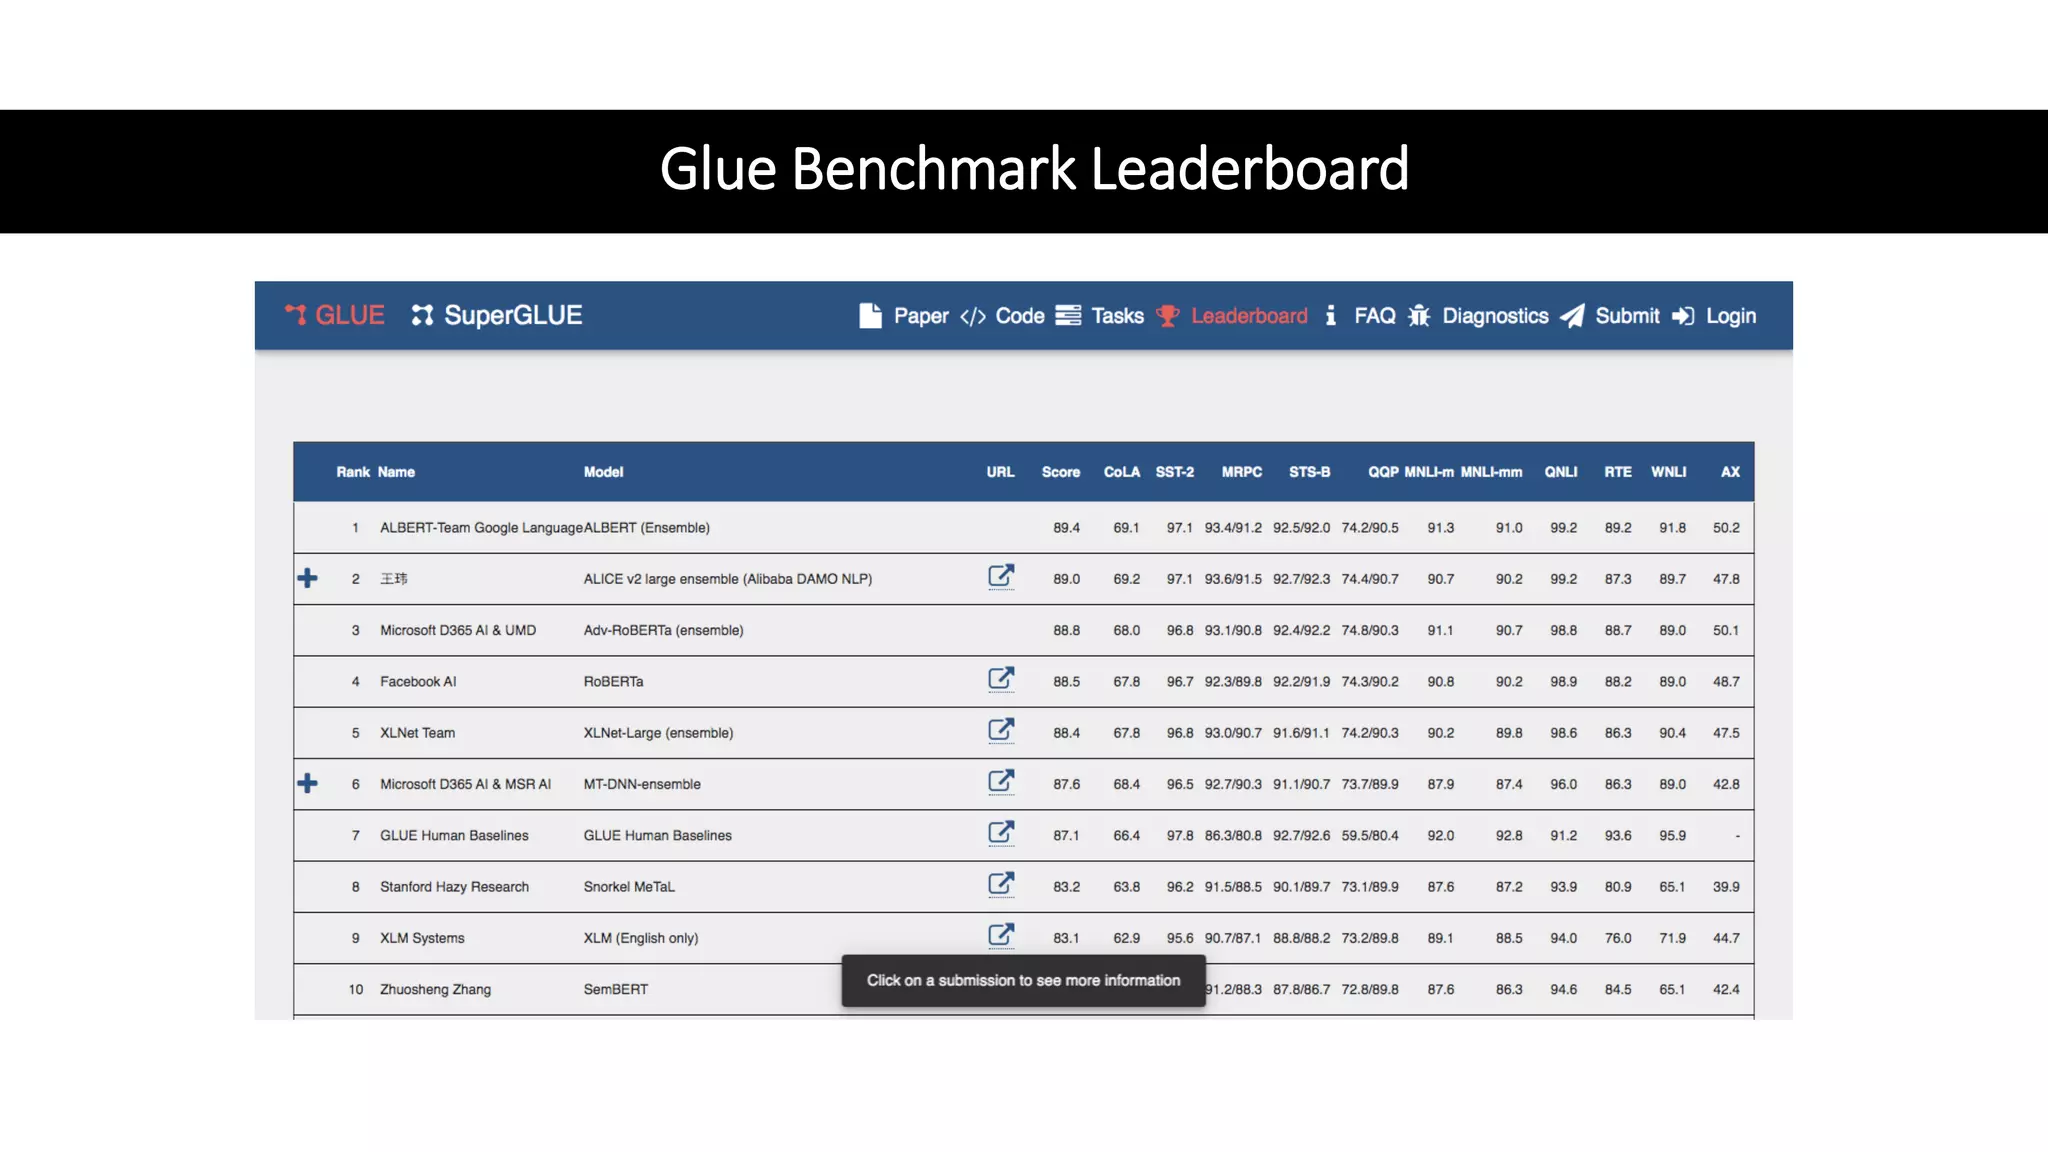
Task: Click the Submit paper-plane icon
Action: (1572, 316)
